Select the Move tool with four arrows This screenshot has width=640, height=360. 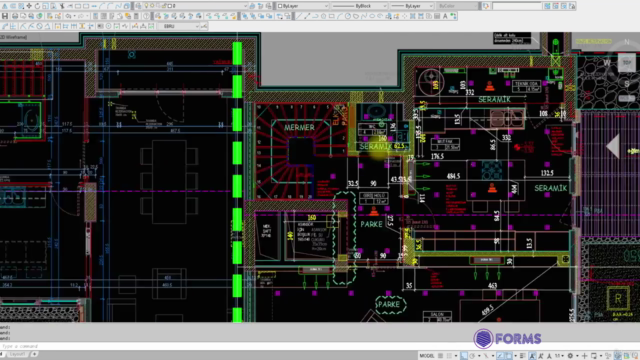(29, 6)
